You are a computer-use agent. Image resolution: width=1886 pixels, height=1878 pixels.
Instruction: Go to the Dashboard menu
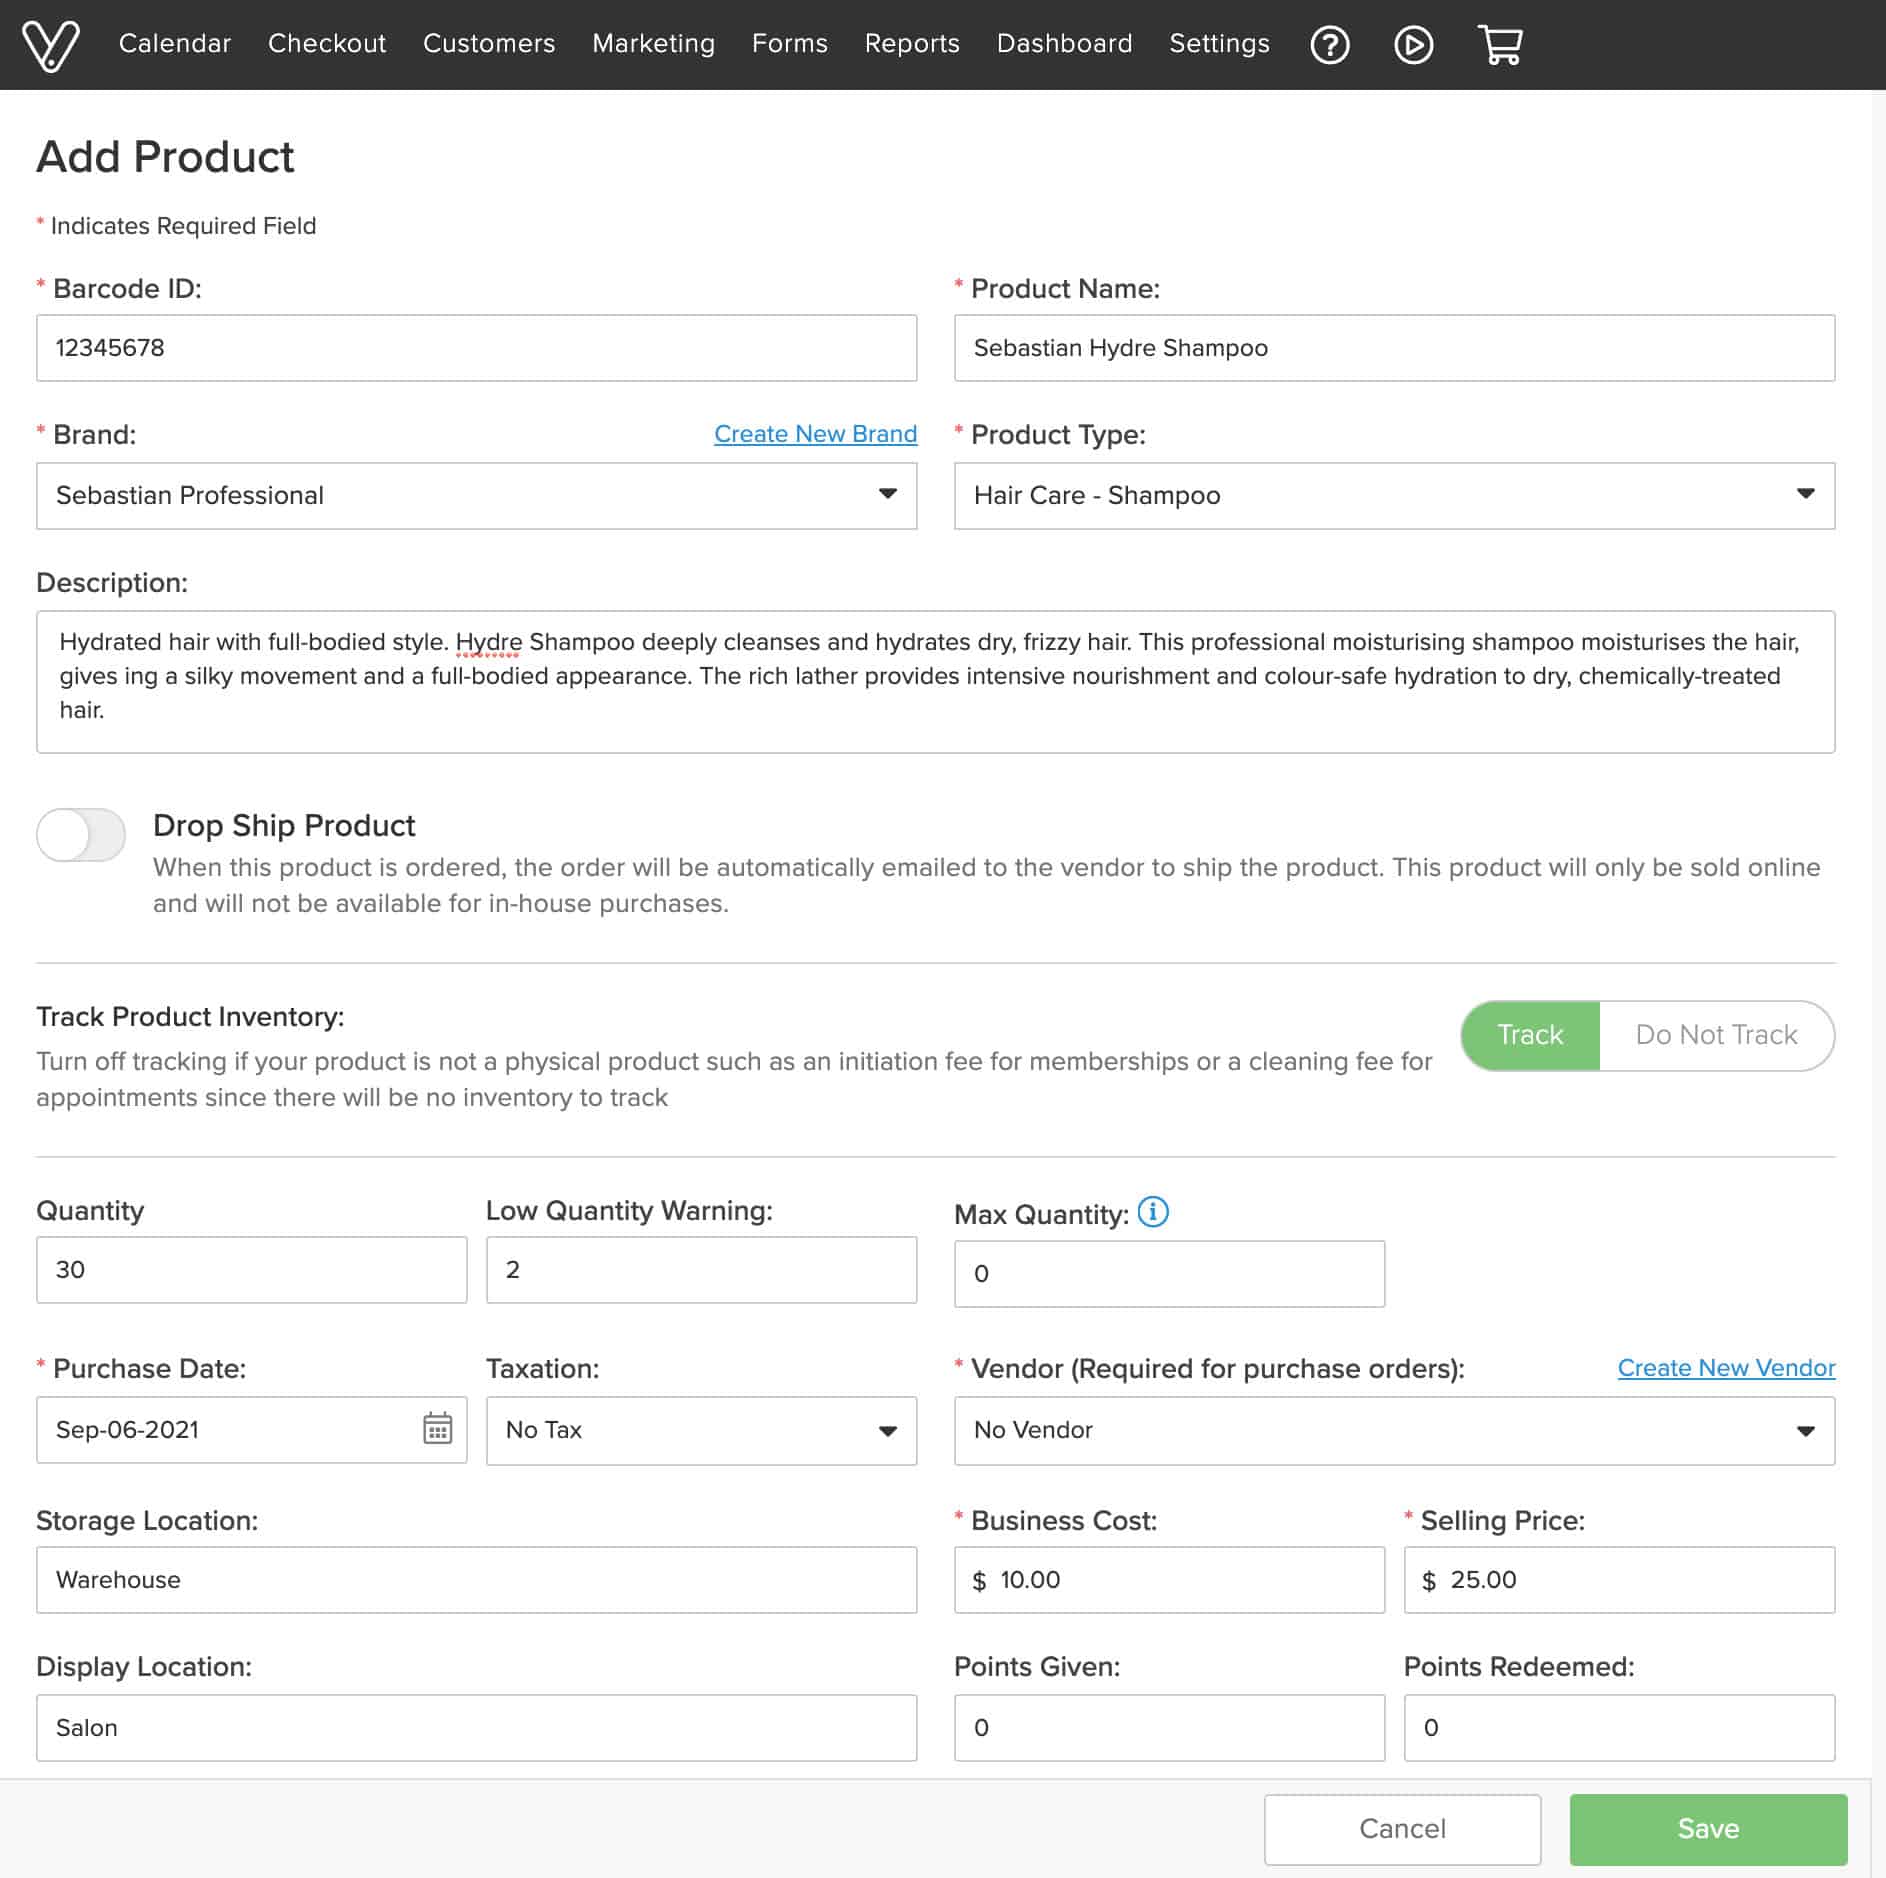[x=1065, y=44]
